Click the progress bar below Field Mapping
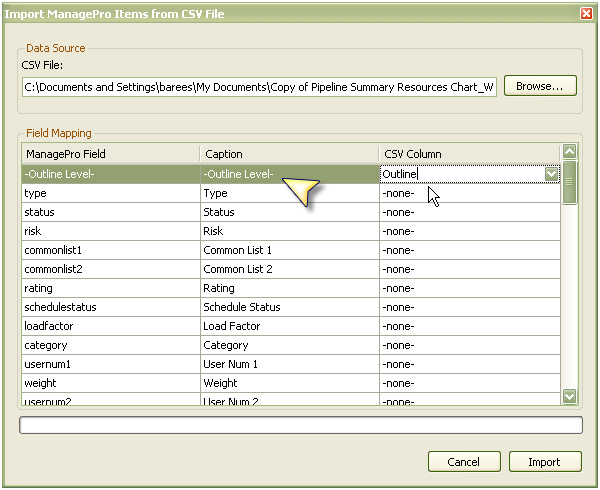600x490 pixels. click(301, 425)
